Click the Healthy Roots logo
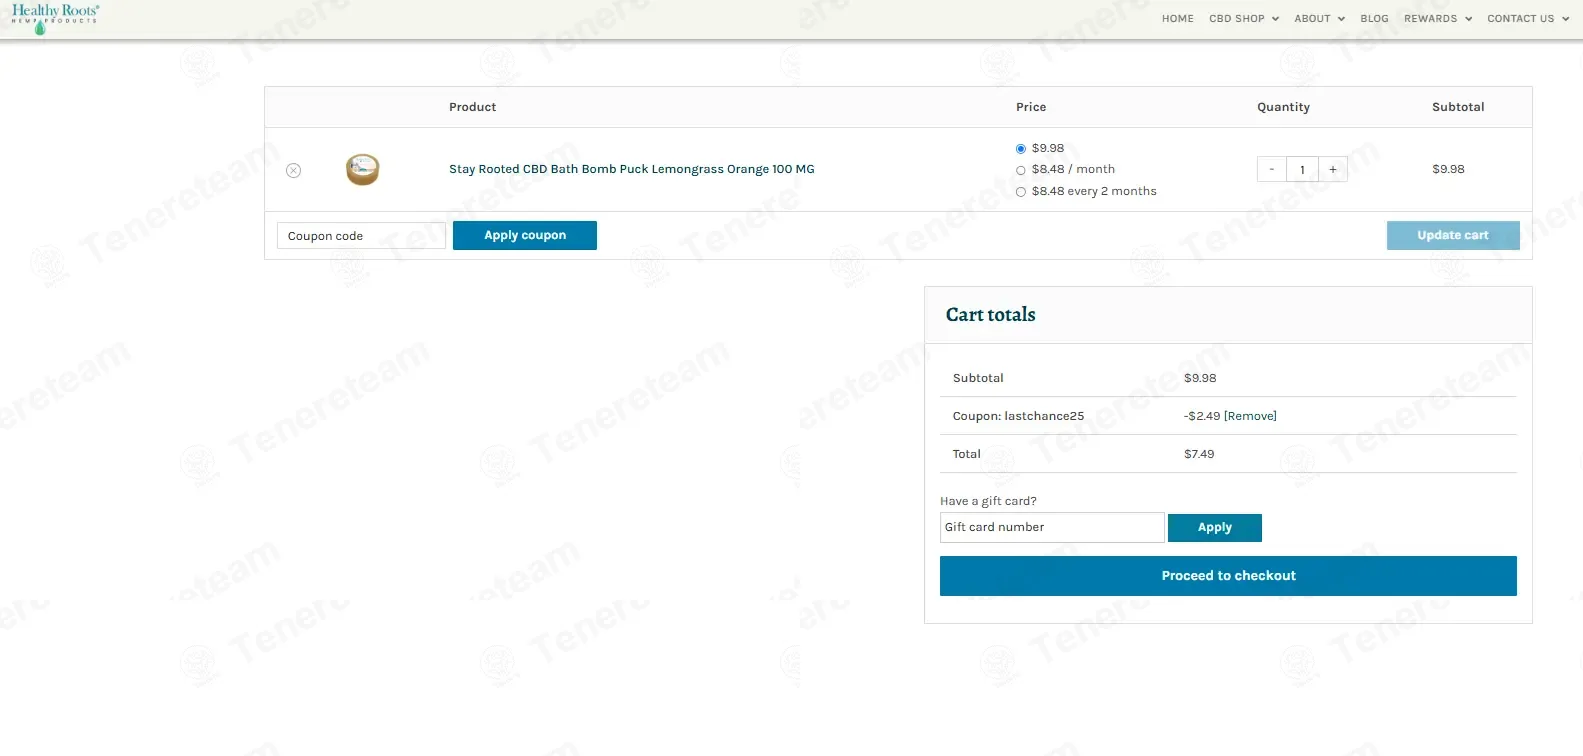 (55, 18)
